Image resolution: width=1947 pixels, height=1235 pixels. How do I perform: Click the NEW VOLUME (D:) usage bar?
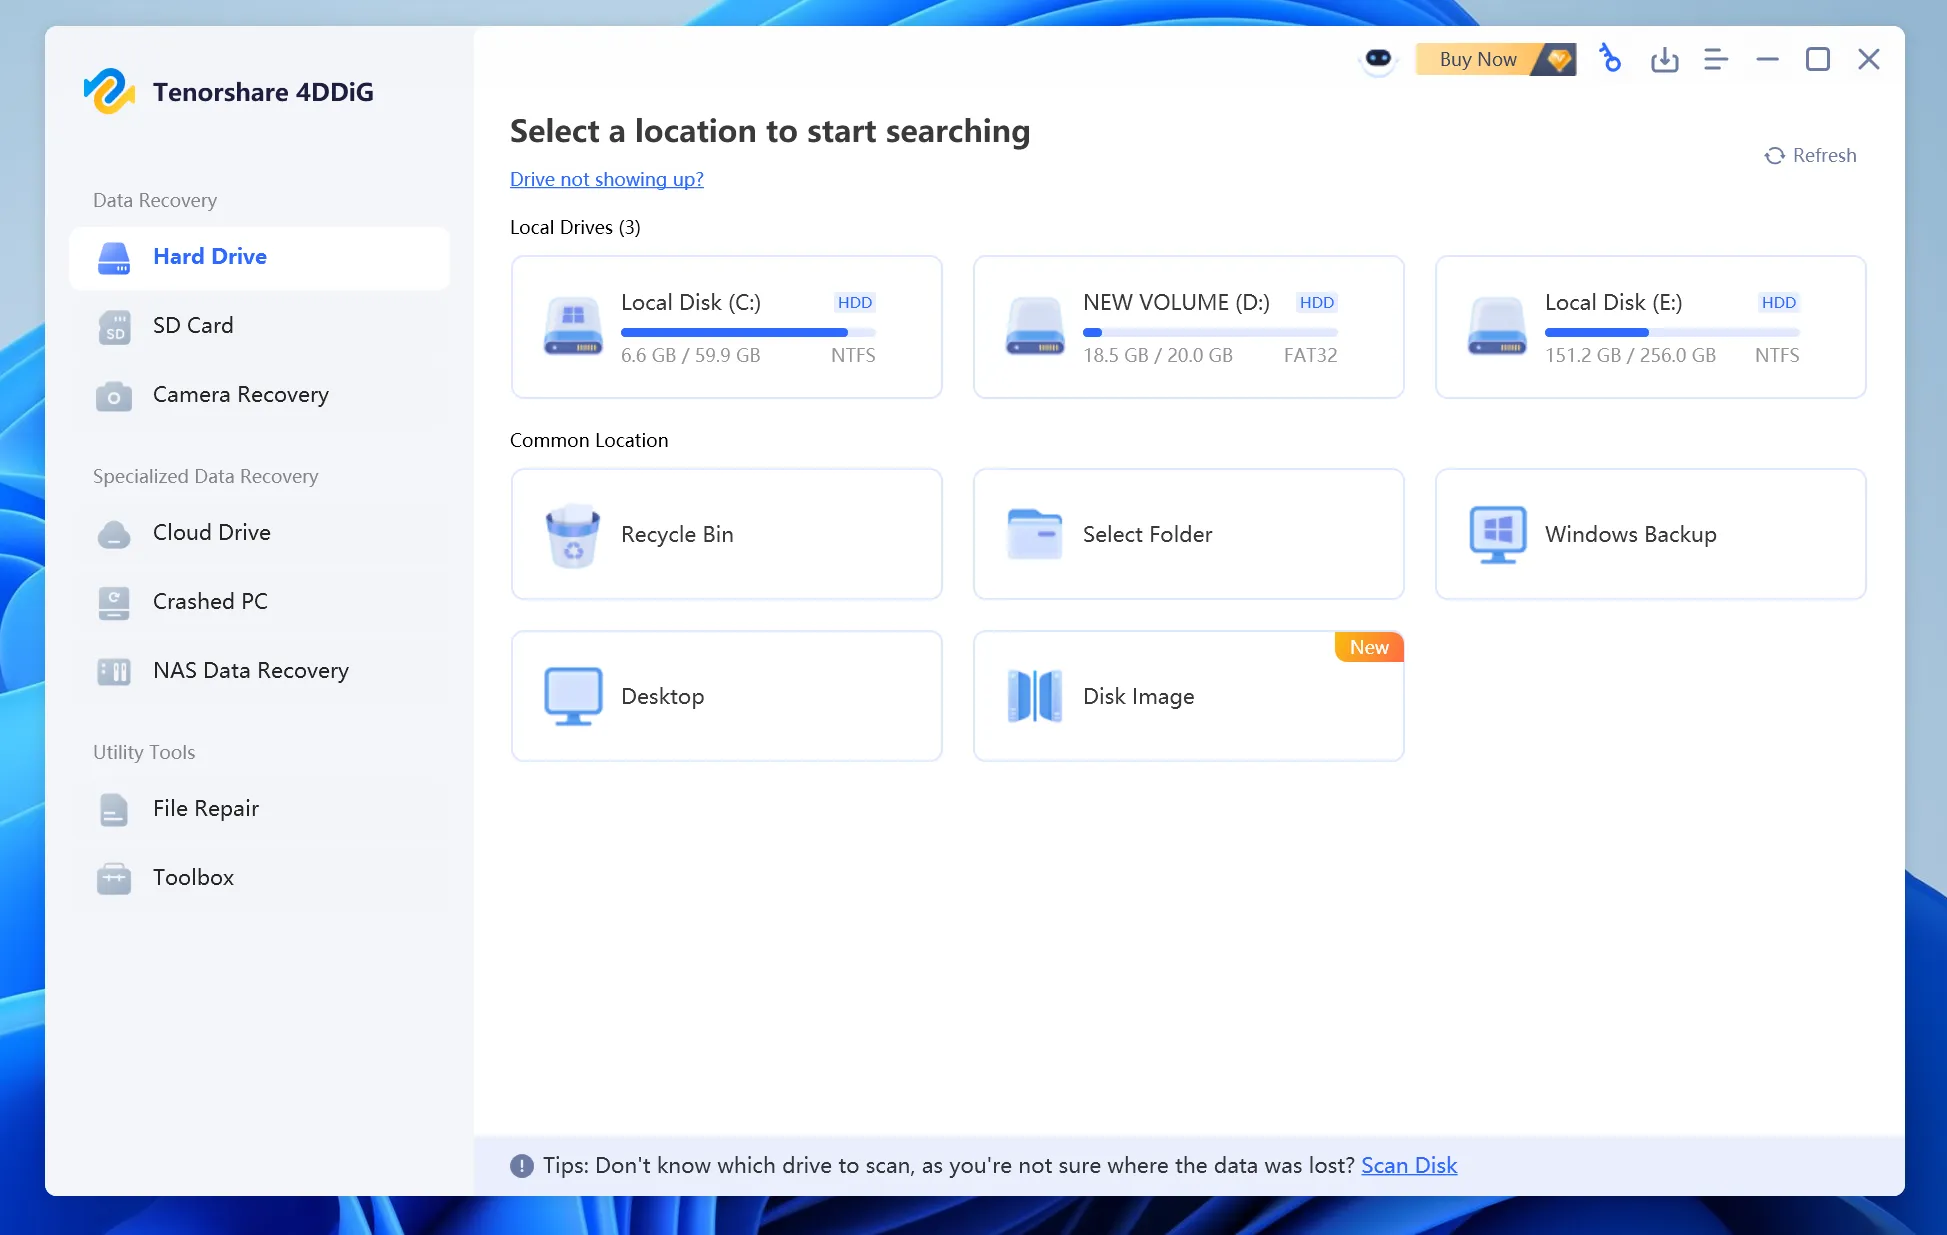(1210, 332)
